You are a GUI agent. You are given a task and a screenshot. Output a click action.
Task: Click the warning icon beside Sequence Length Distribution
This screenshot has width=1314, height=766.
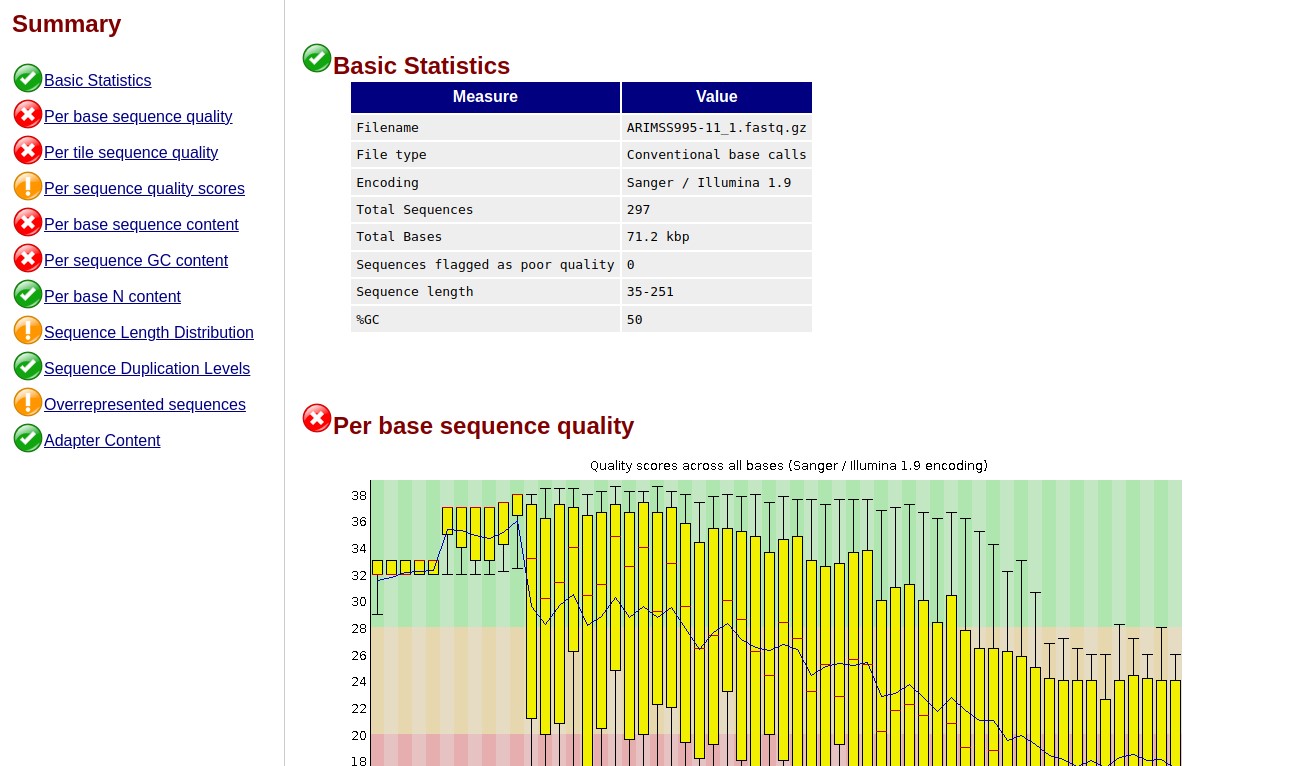28,330
